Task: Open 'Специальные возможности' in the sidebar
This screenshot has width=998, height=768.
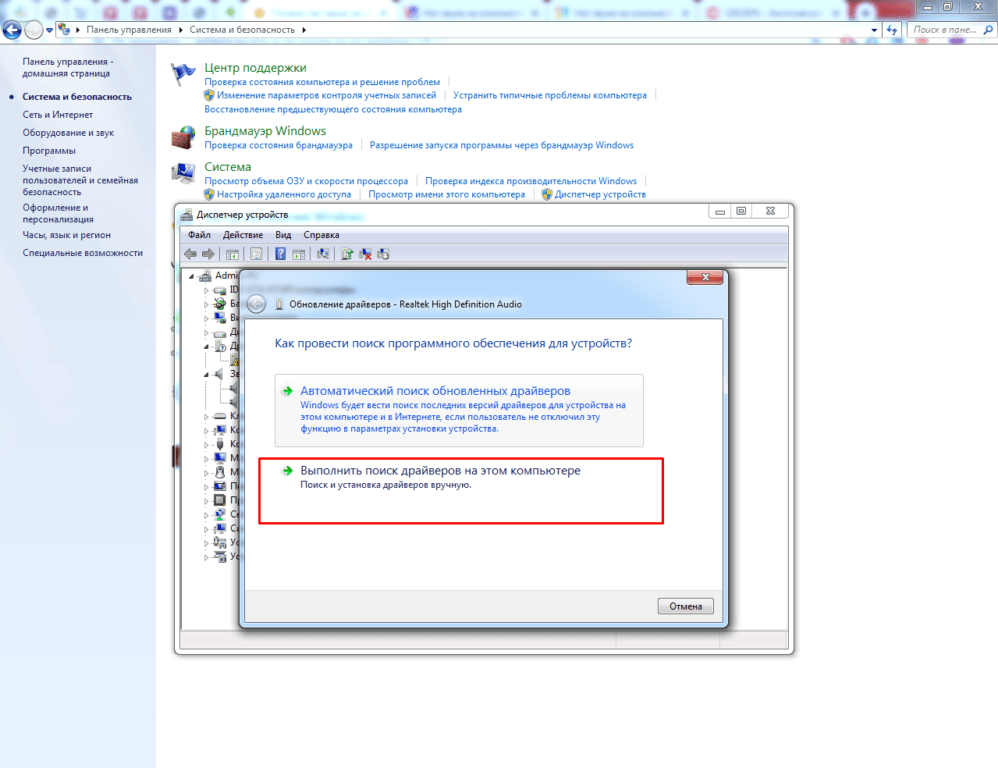Action: [x=83, y=253]
